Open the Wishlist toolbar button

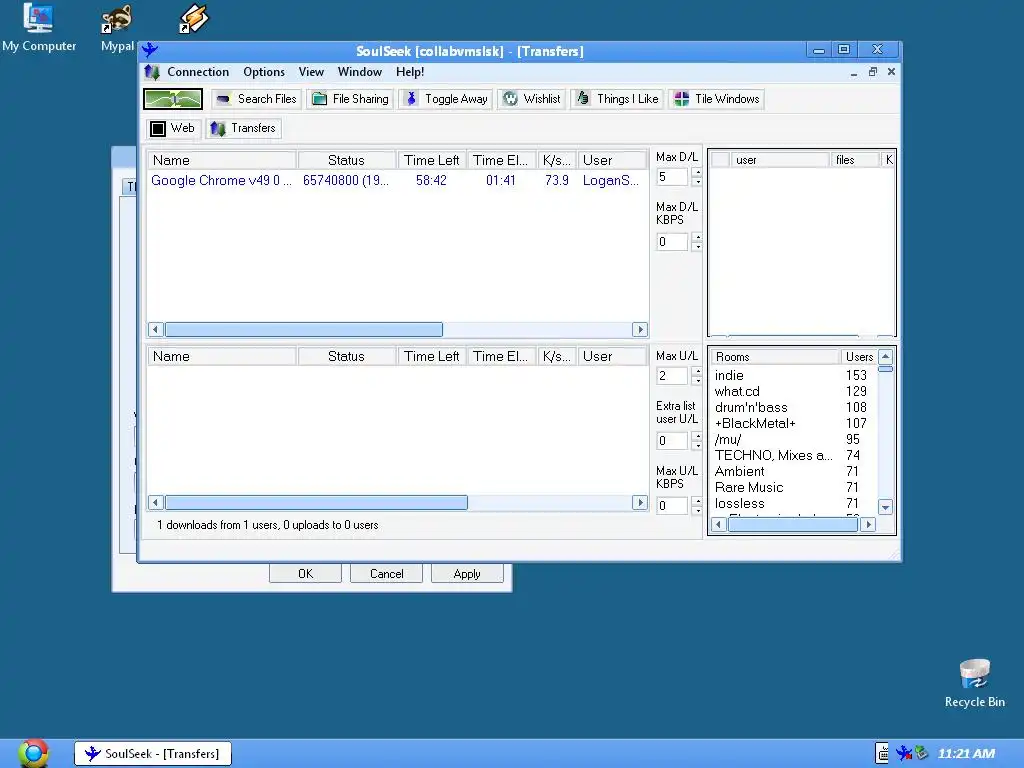pos(532,99)
